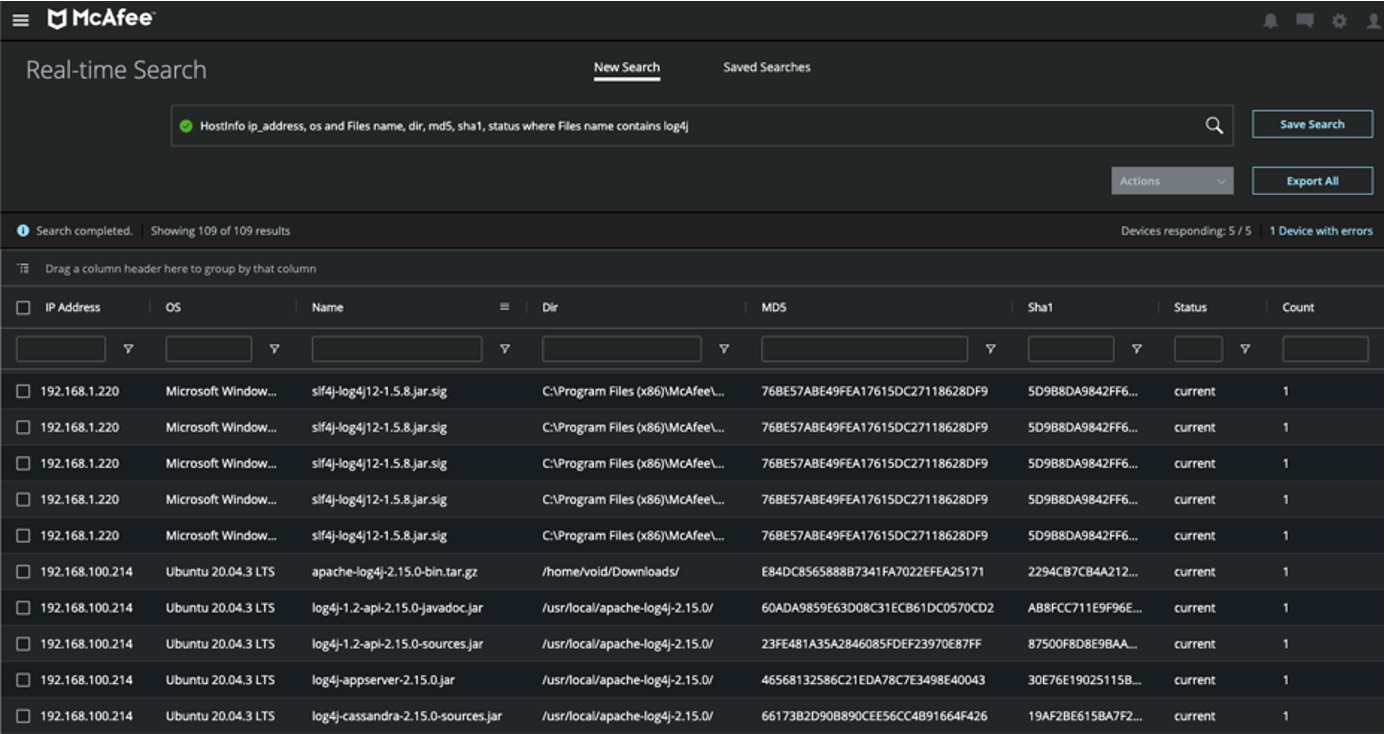Sort by the MD5 column header

774,308
